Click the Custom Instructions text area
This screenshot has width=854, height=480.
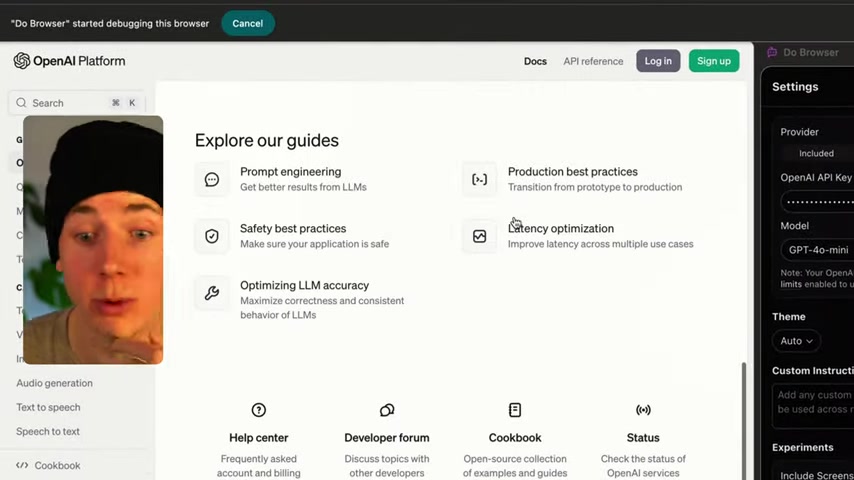coord(813,405)
